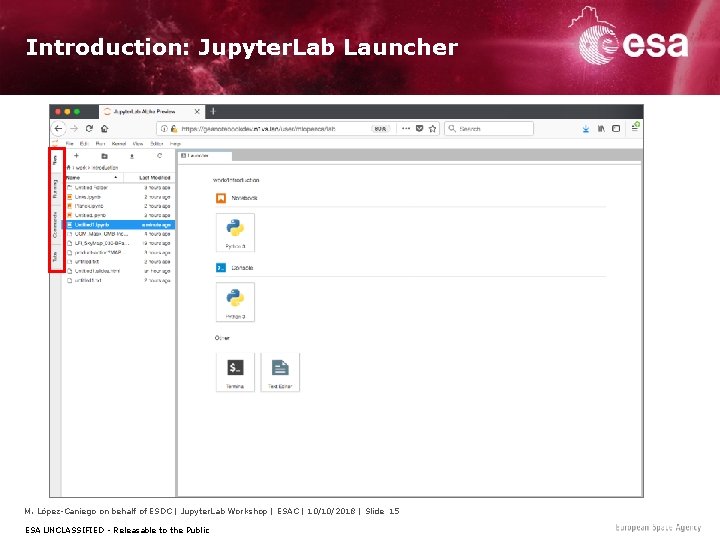Open the Kernel menu

click(119, 144)
